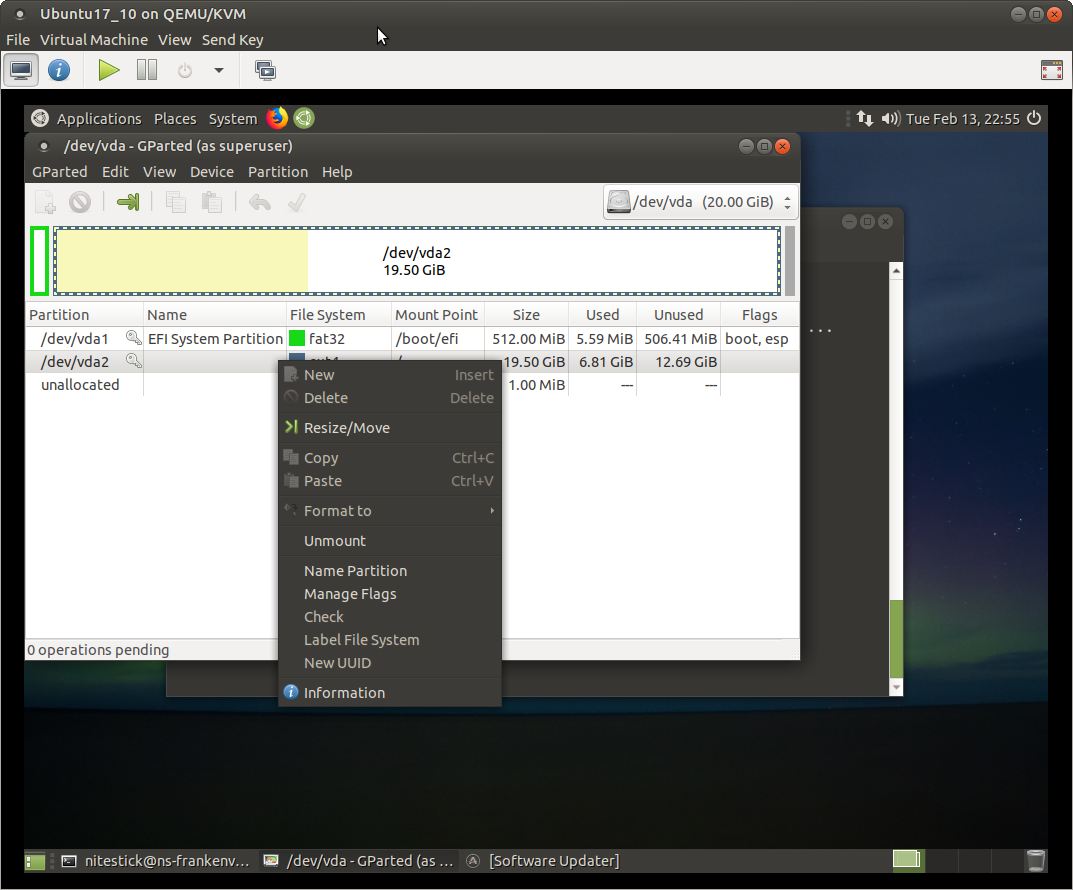Click the GParted paste partition toolbar icon
This screenshot has height=890, width=1073.
pyautogui.click(x=211, y=202)
